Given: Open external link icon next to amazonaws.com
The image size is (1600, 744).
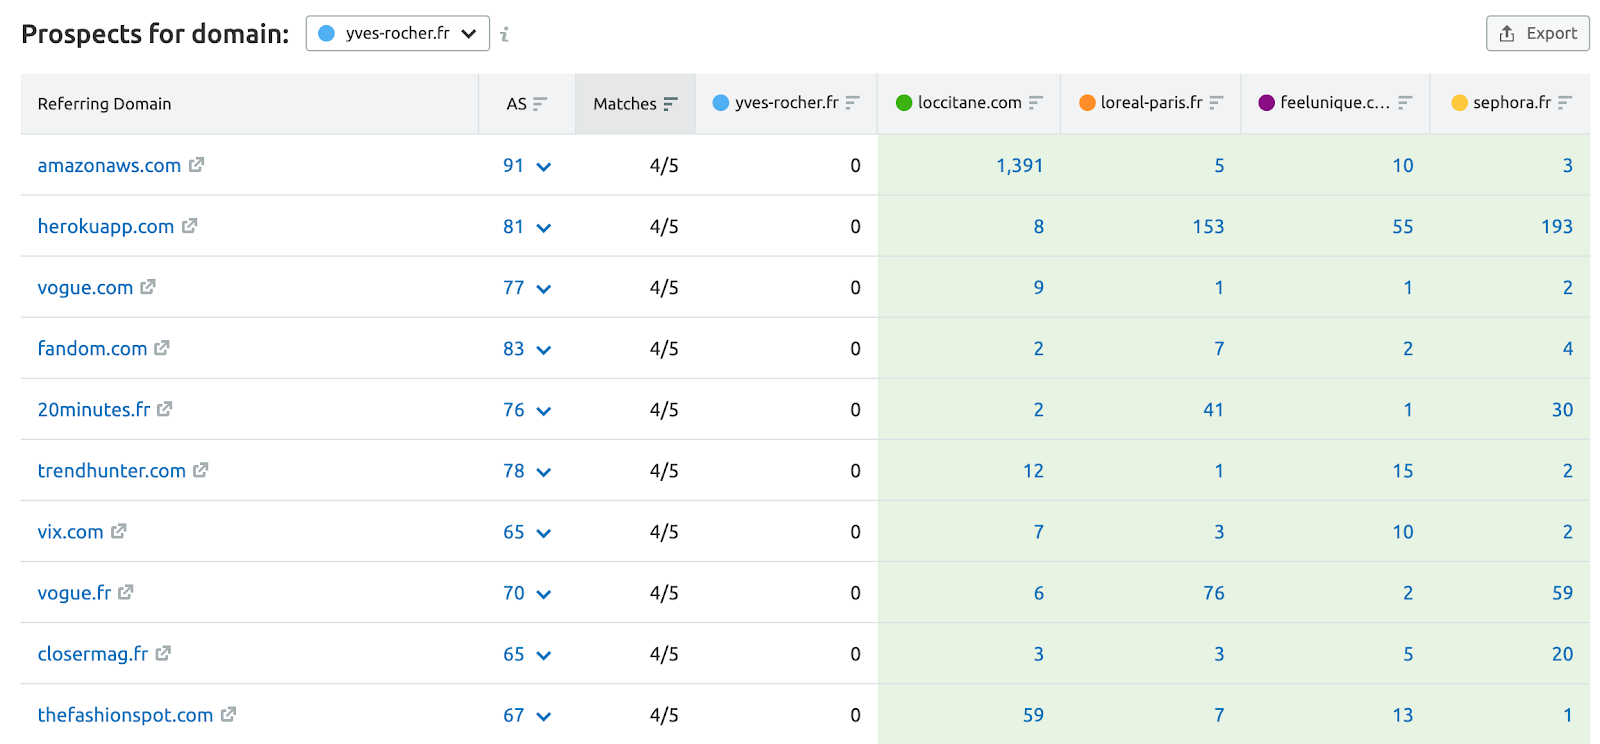Looking at the screenshot, I should [196, 164].
